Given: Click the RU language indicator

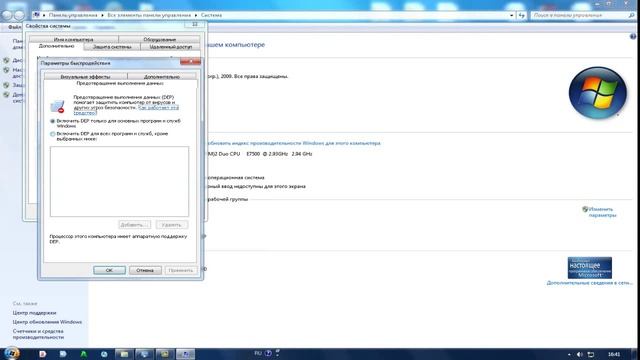Looking at the screenshot, I should pos(258,353).
